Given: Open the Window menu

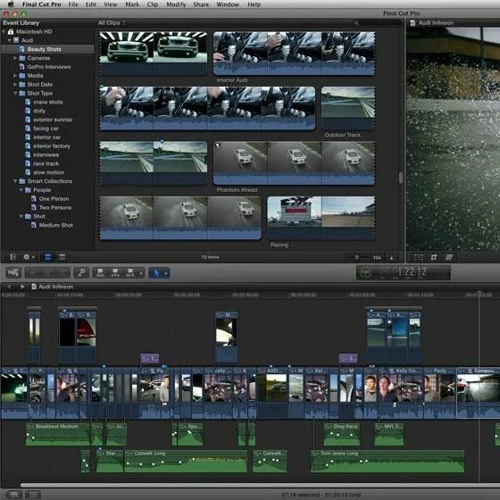Looking at the screenshot, I should pos(228,4).
